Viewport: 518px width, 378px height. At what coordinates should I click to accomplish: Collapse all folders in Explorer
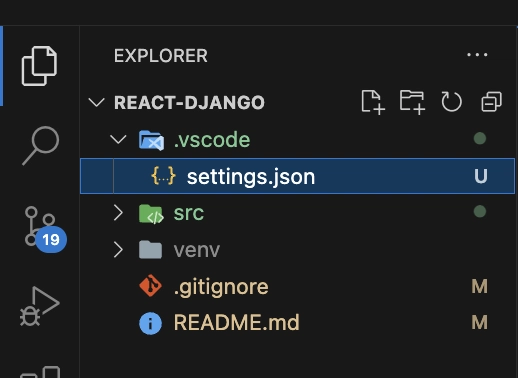(x=491, y=102)
